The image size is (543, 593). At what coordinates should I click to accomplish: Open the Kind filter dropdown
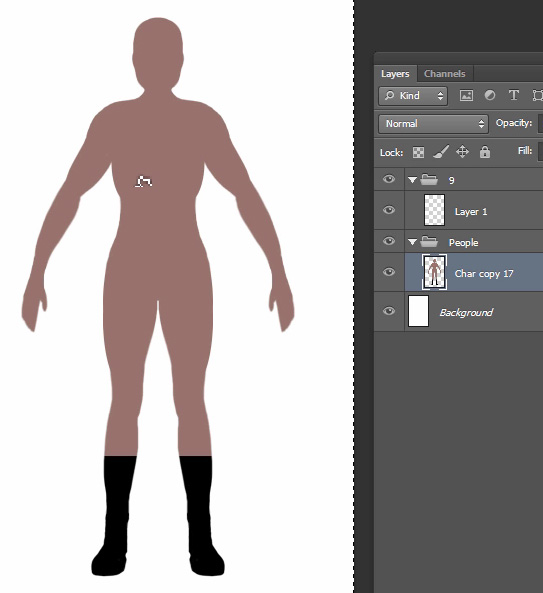(413, 96)
